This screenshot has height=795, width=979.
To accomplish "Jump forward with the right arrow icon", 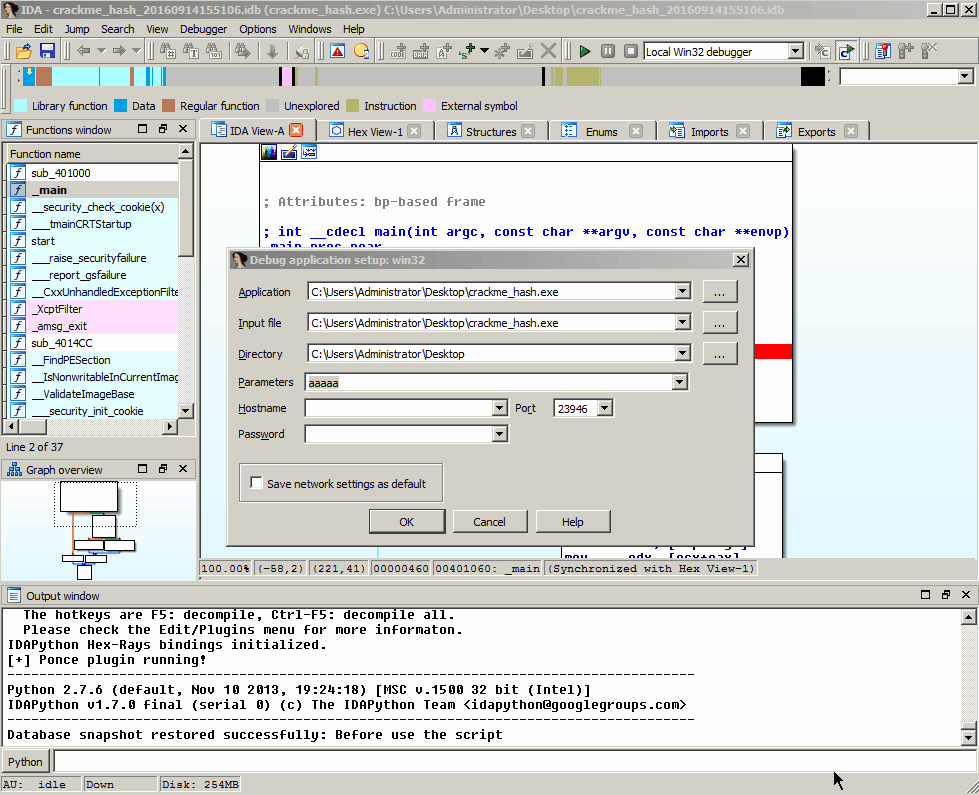I will point(119,51).
